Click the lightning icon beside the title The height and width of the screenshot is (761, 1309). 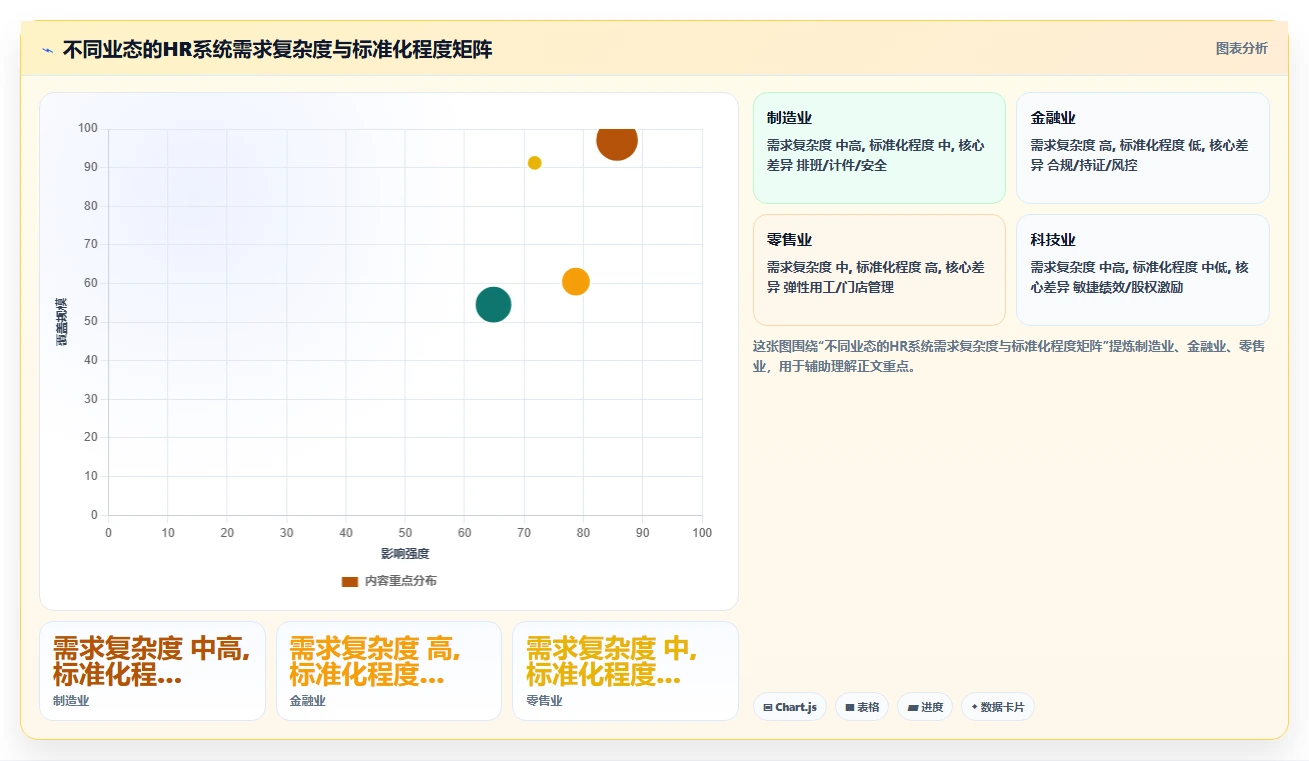pos(47,50)
